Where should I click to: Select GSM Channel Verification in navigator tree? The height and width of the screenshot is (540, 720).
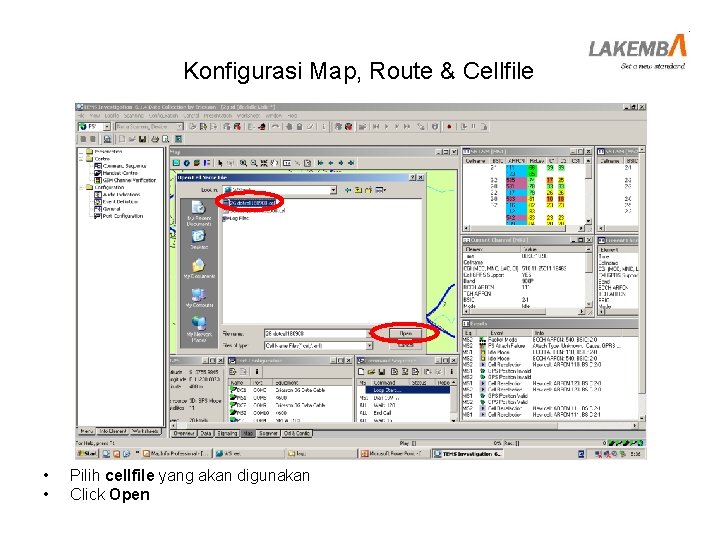(125, 180)
